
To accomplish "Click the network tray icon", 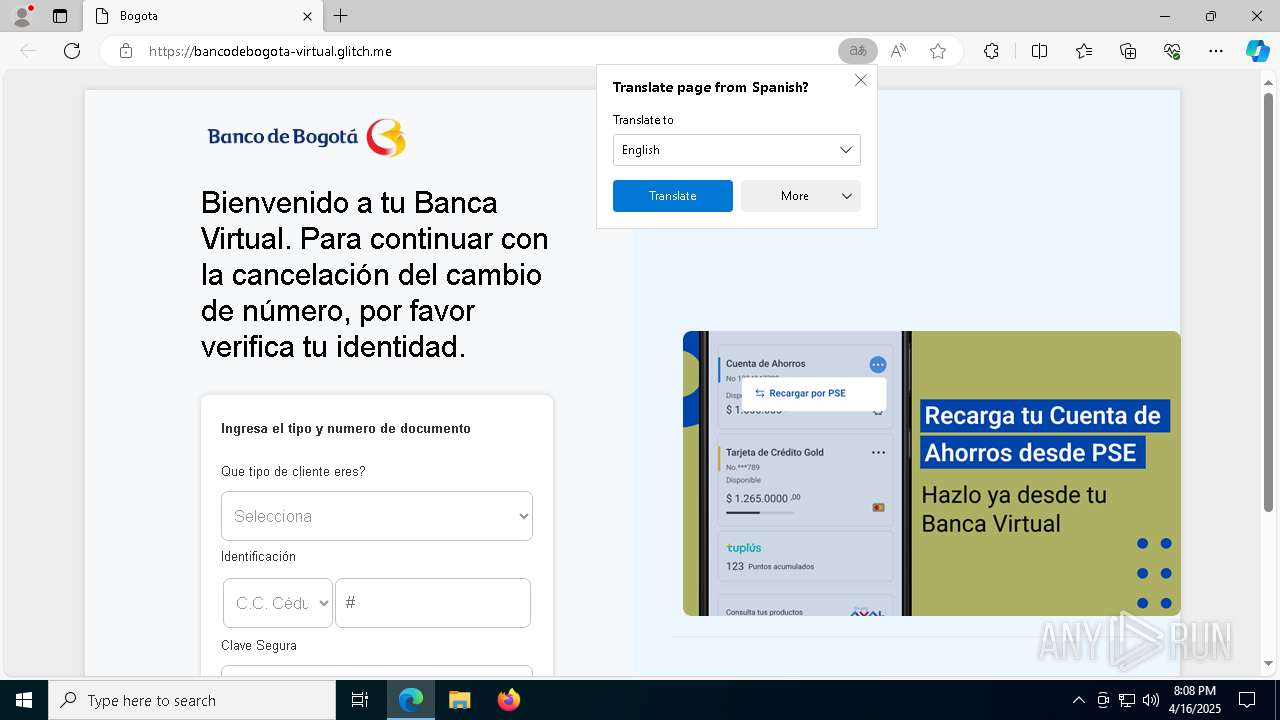I will pos(1127,700).
